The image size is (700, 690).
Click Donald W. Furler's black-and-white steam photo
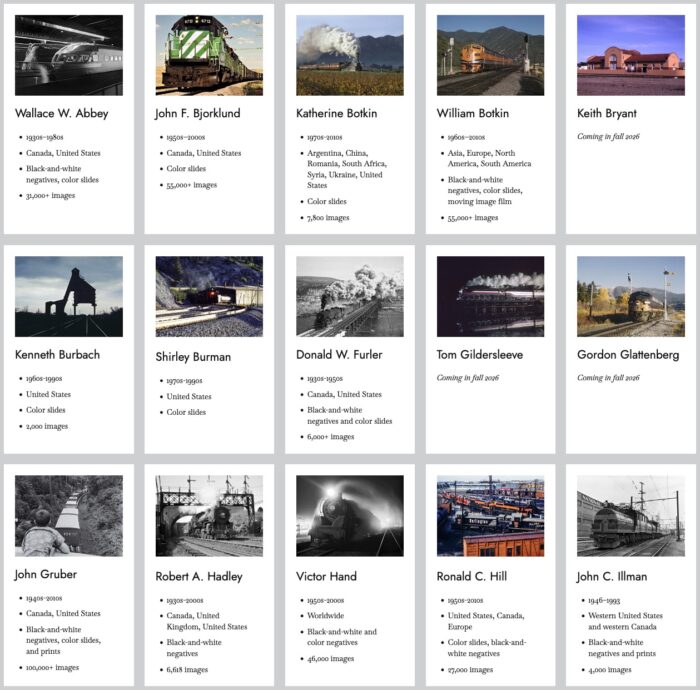coord(350,296)
